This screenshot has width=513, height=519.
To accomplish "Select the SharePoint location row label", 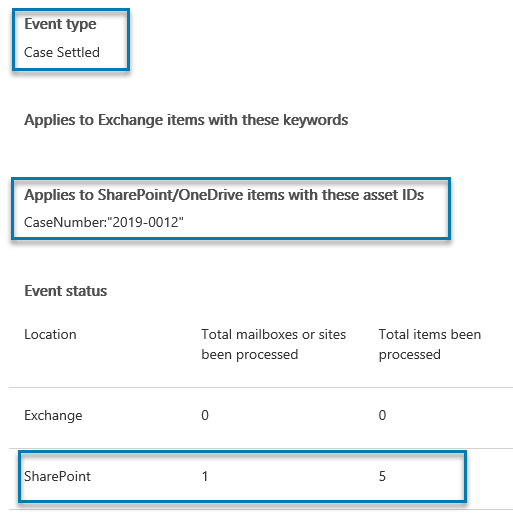I will pyautogui.click(x=57, y=476).
